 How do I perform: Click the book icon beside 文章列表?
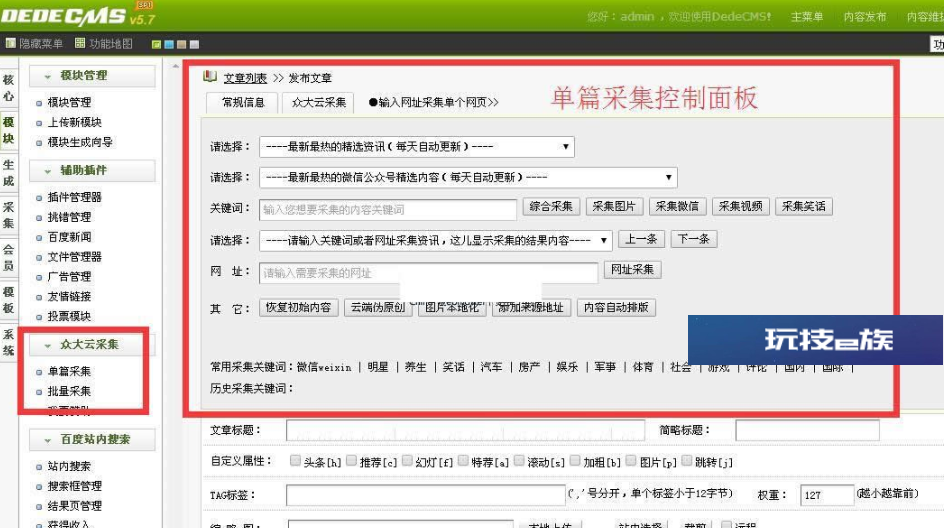point(210,76)
